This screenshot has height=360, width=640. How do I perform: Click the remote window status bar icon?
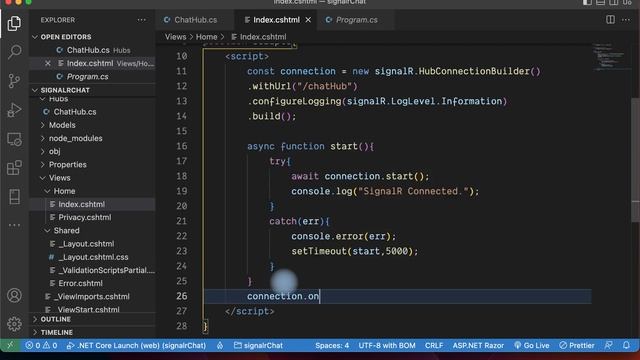click(x=10, y=345)
